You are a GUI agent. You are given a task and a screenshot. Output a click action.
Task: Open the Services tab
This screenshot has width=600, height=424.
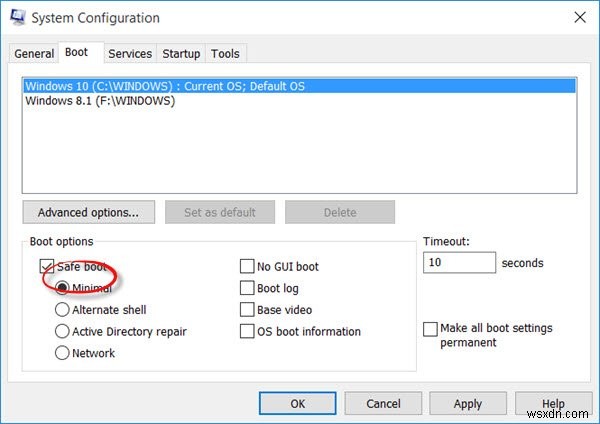coord(130,54)
